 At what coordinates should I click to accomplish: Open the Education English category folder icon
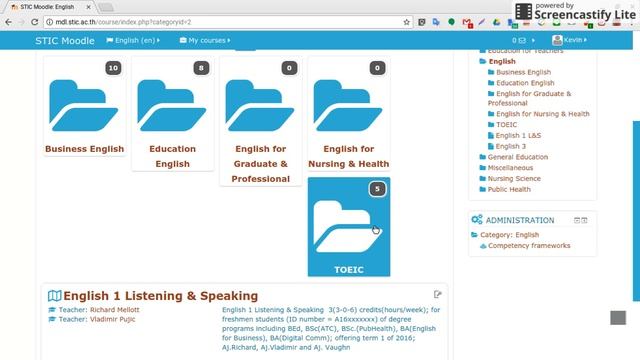point(172,105)
